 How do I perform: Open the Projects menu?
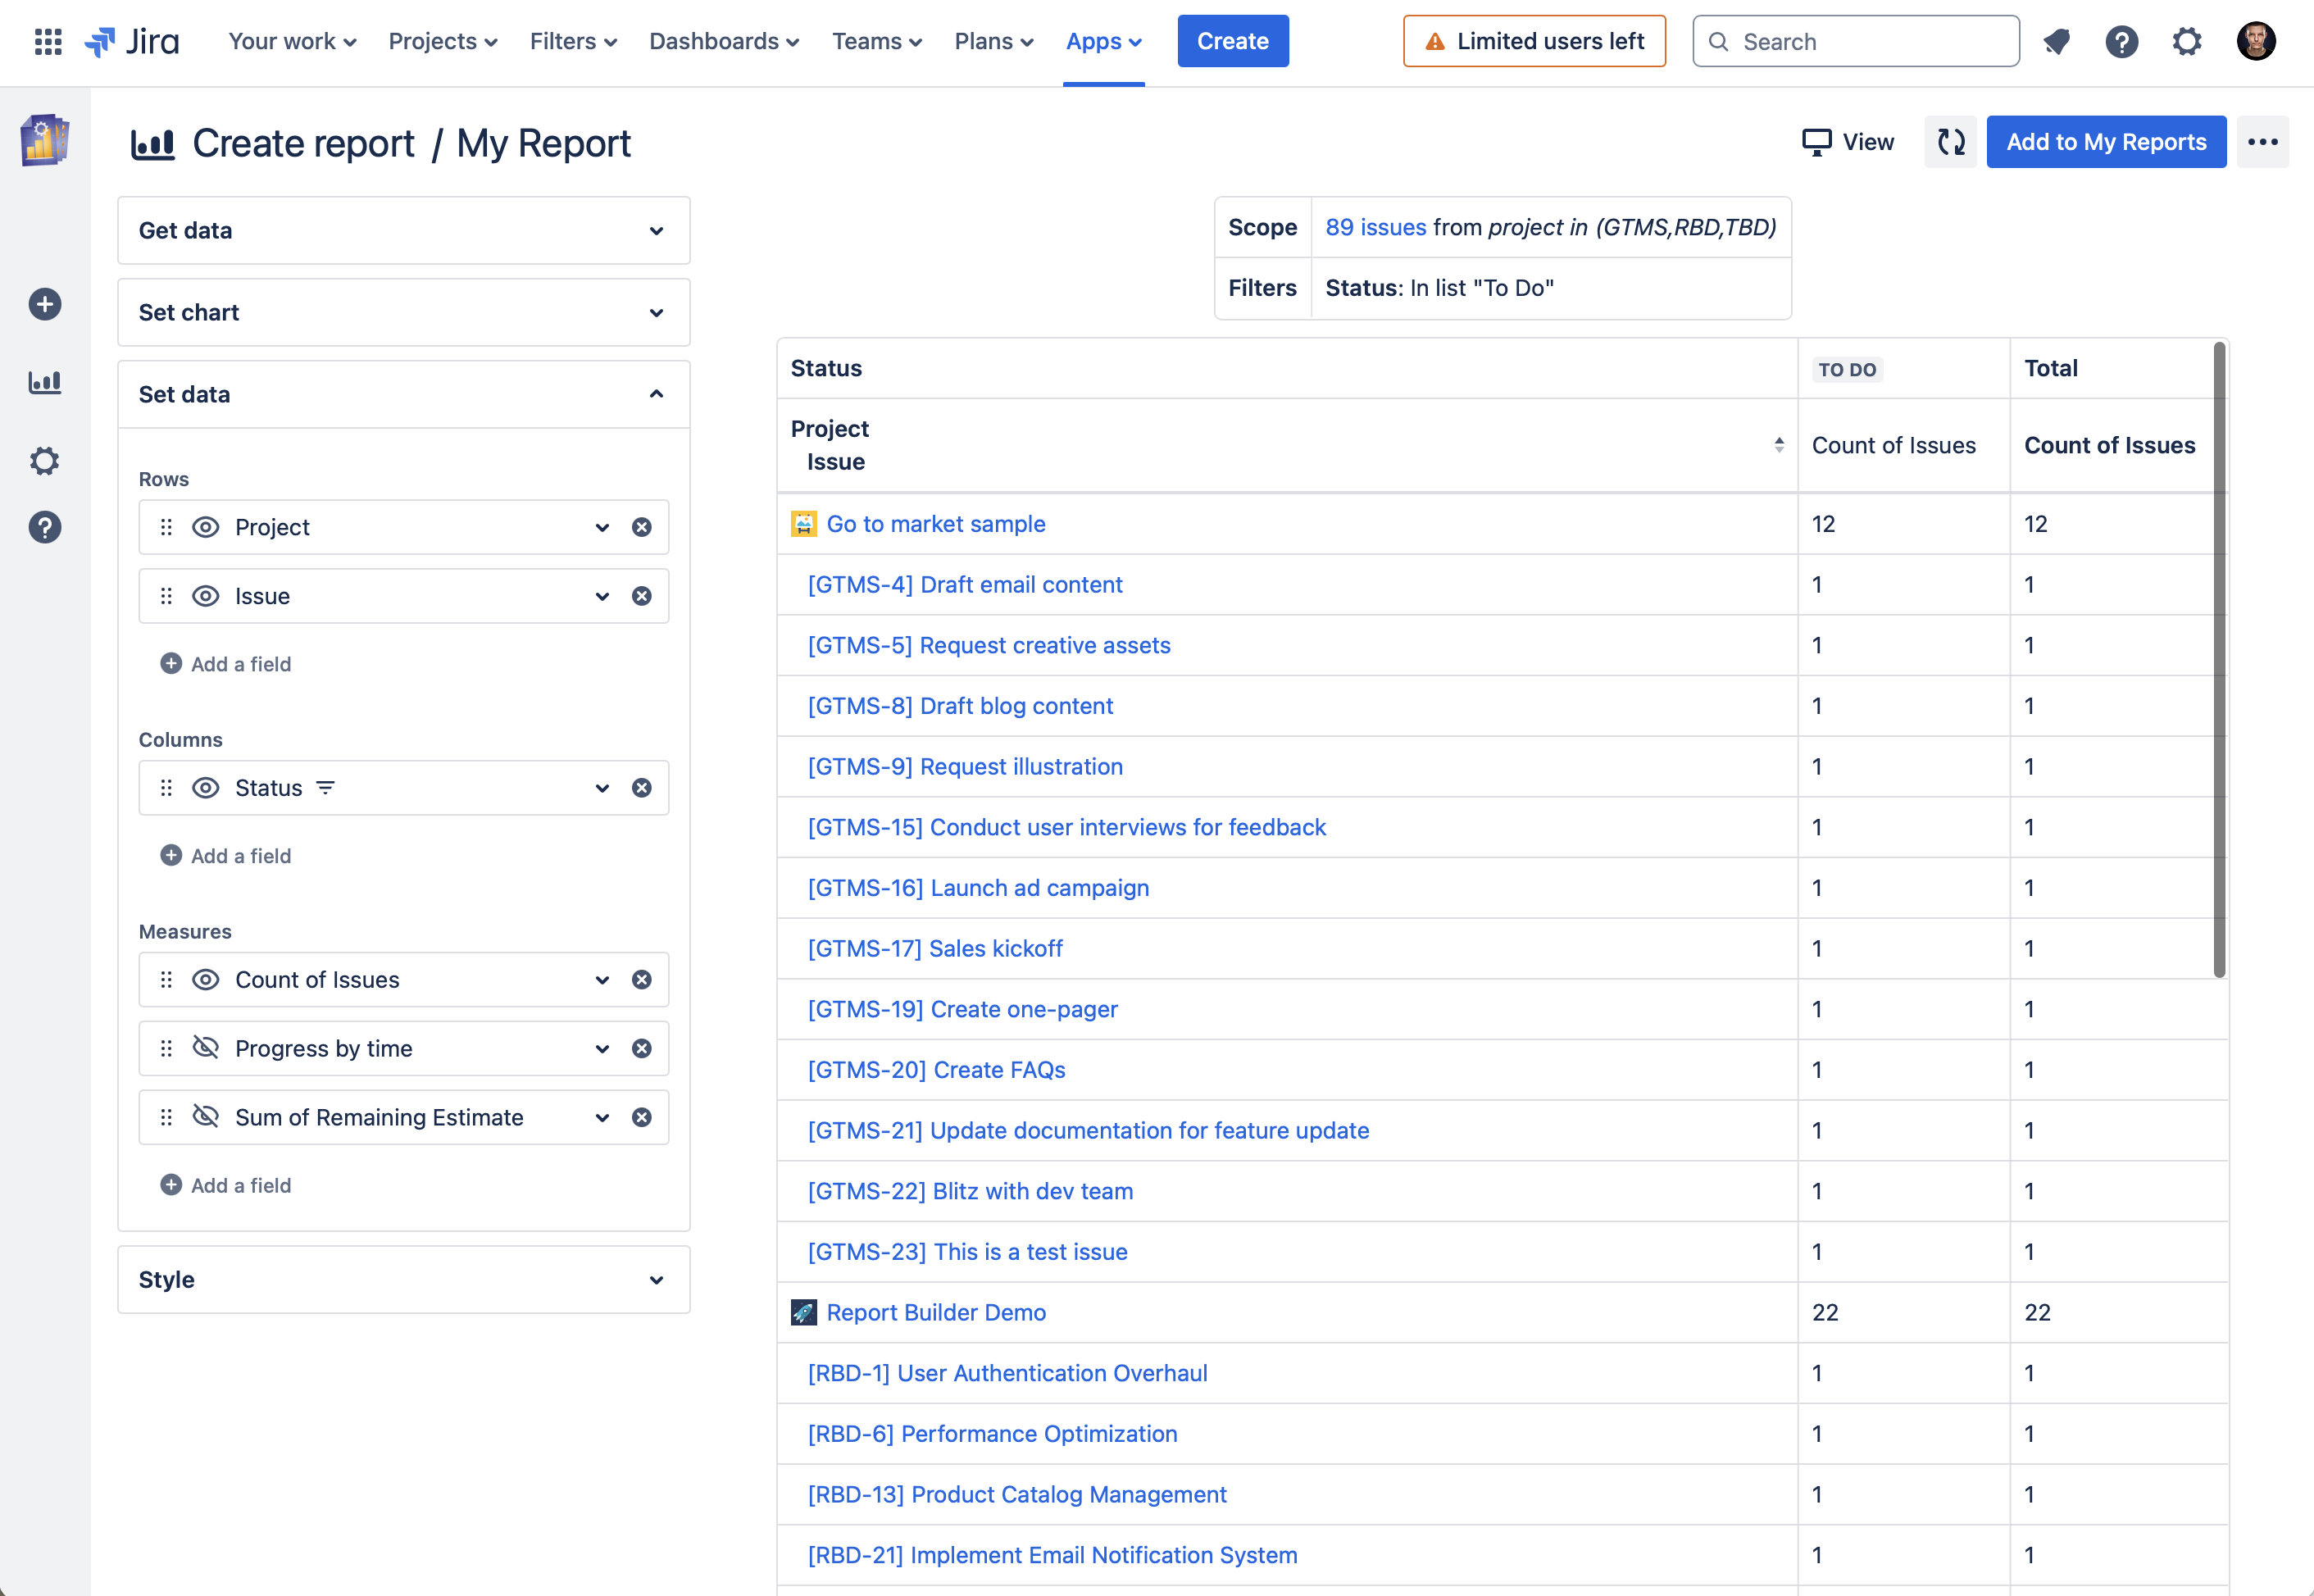pyautogui.click(x=443, y=41)
